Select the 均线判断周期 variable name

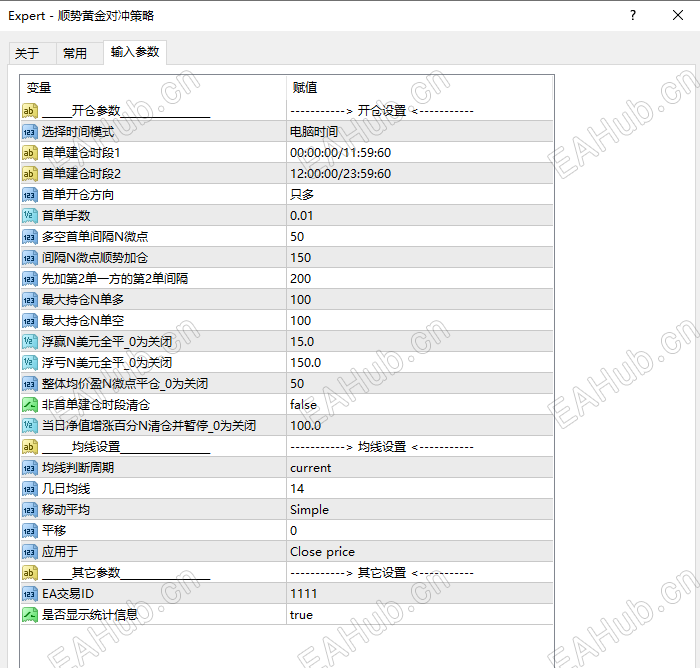point(78,468)
